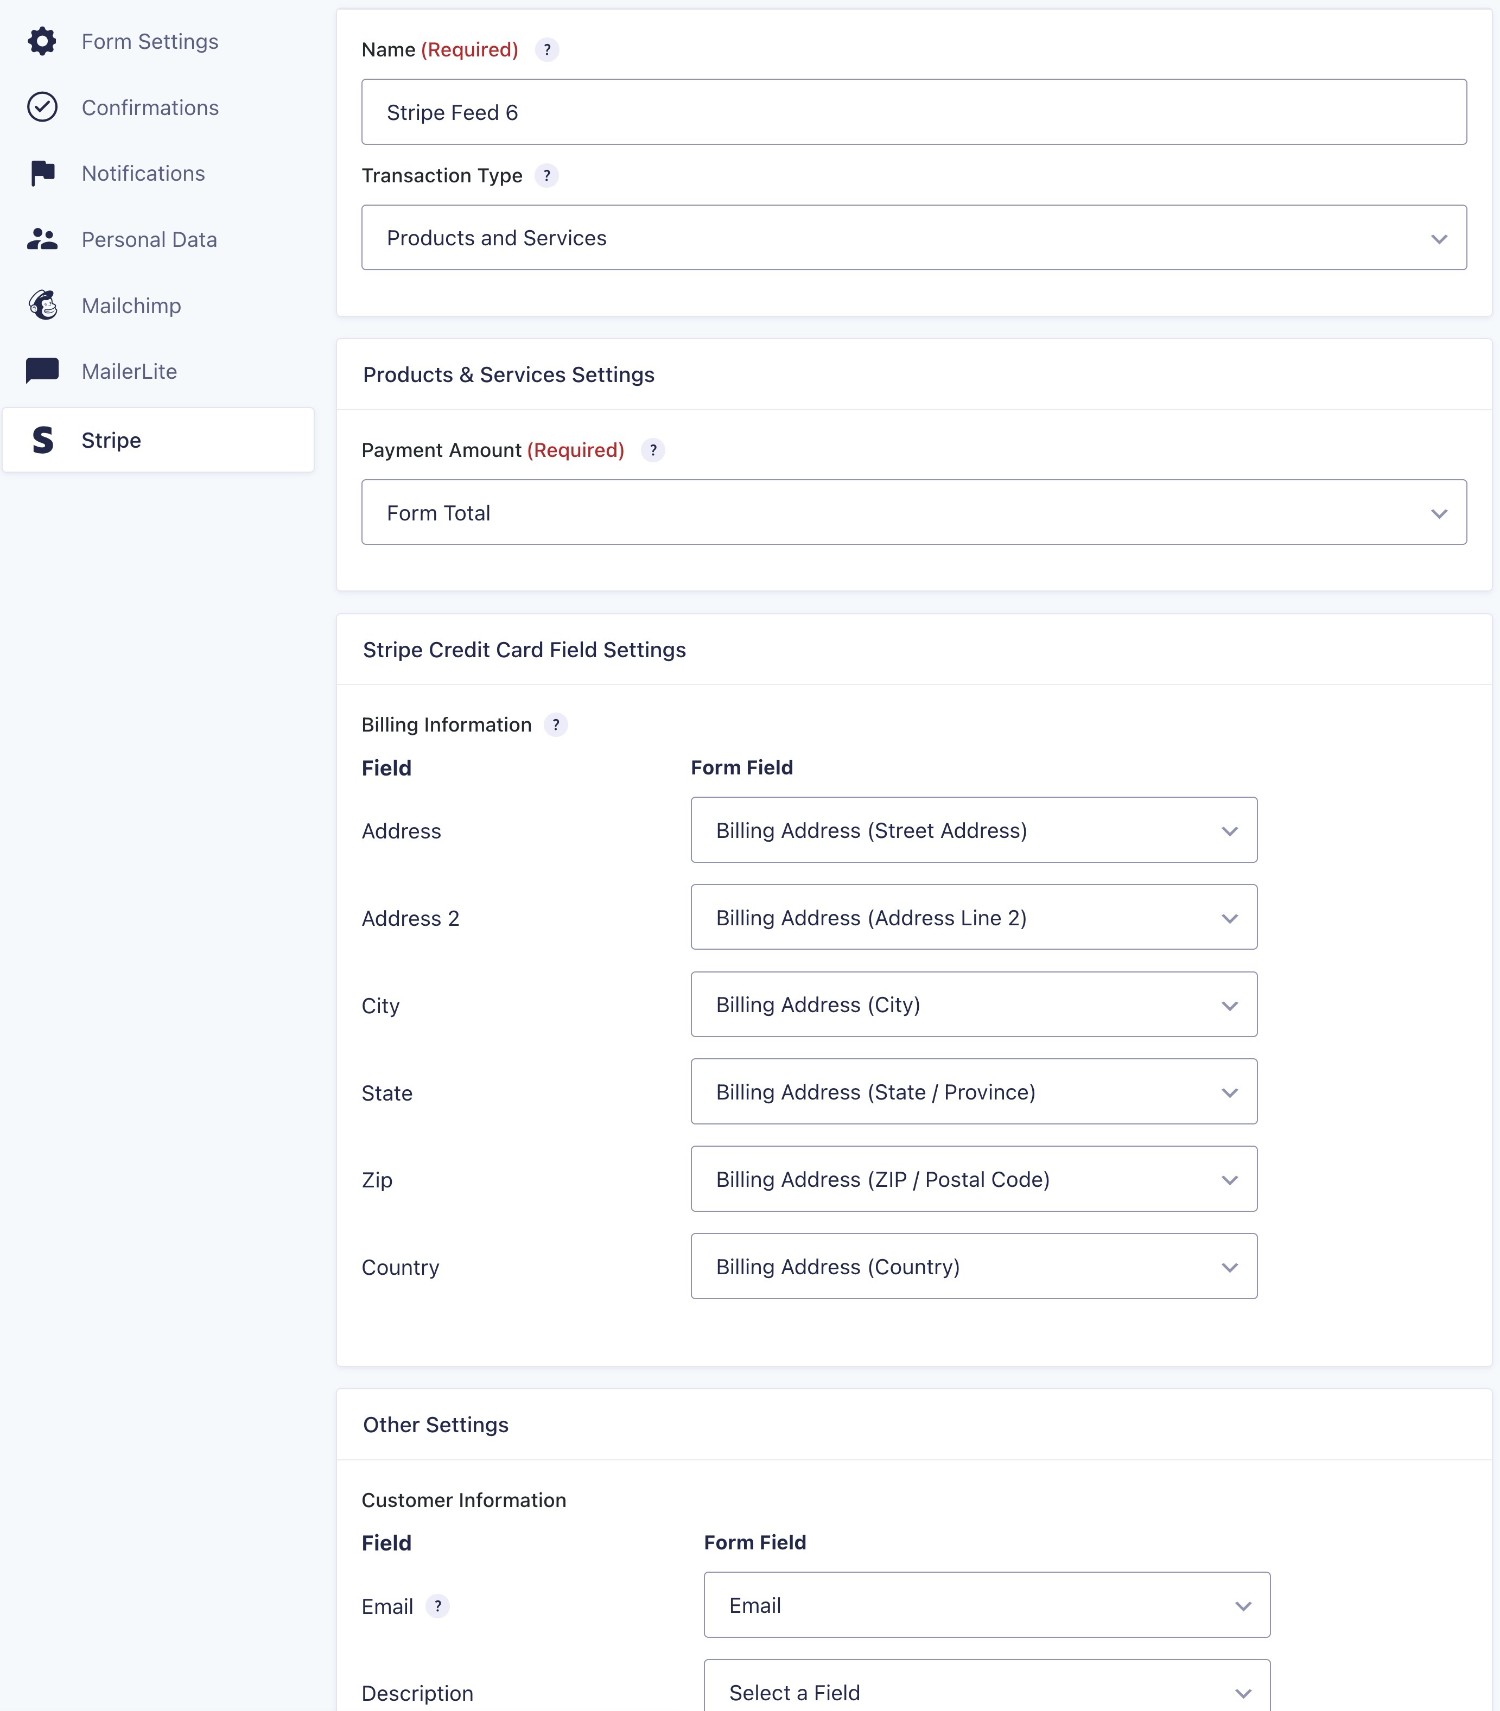
Task: Click the Stripe S logo icon
Action: [x=42, y=440]
